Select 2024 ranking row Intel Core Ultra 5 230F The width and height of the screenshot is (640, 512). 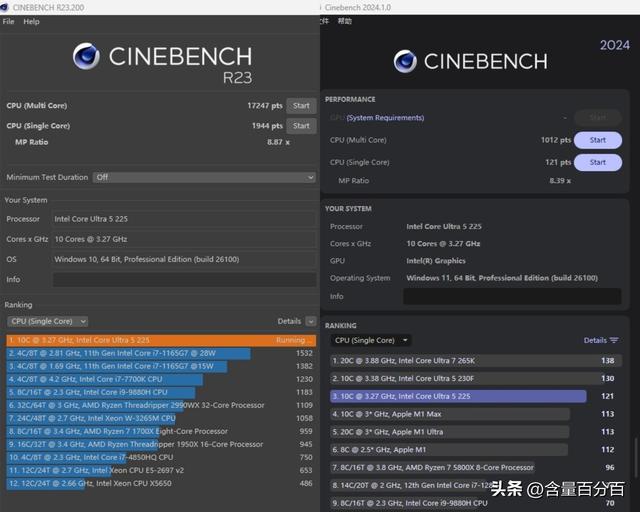click(476, 378)
